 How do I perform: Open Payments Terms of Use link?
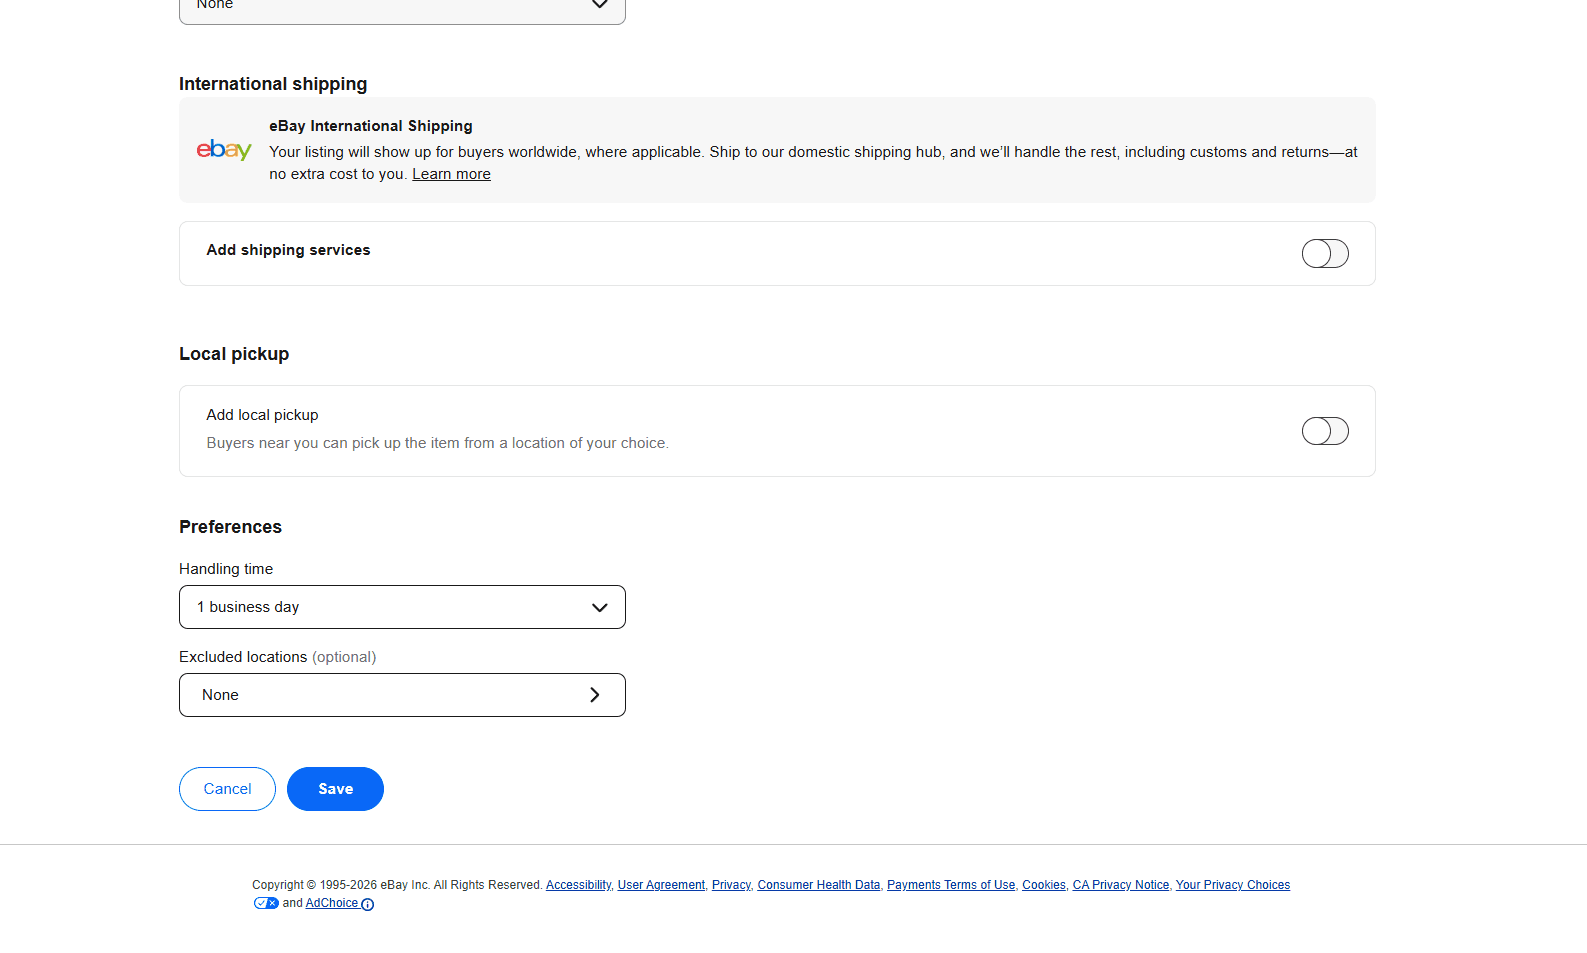pos(951,885)
